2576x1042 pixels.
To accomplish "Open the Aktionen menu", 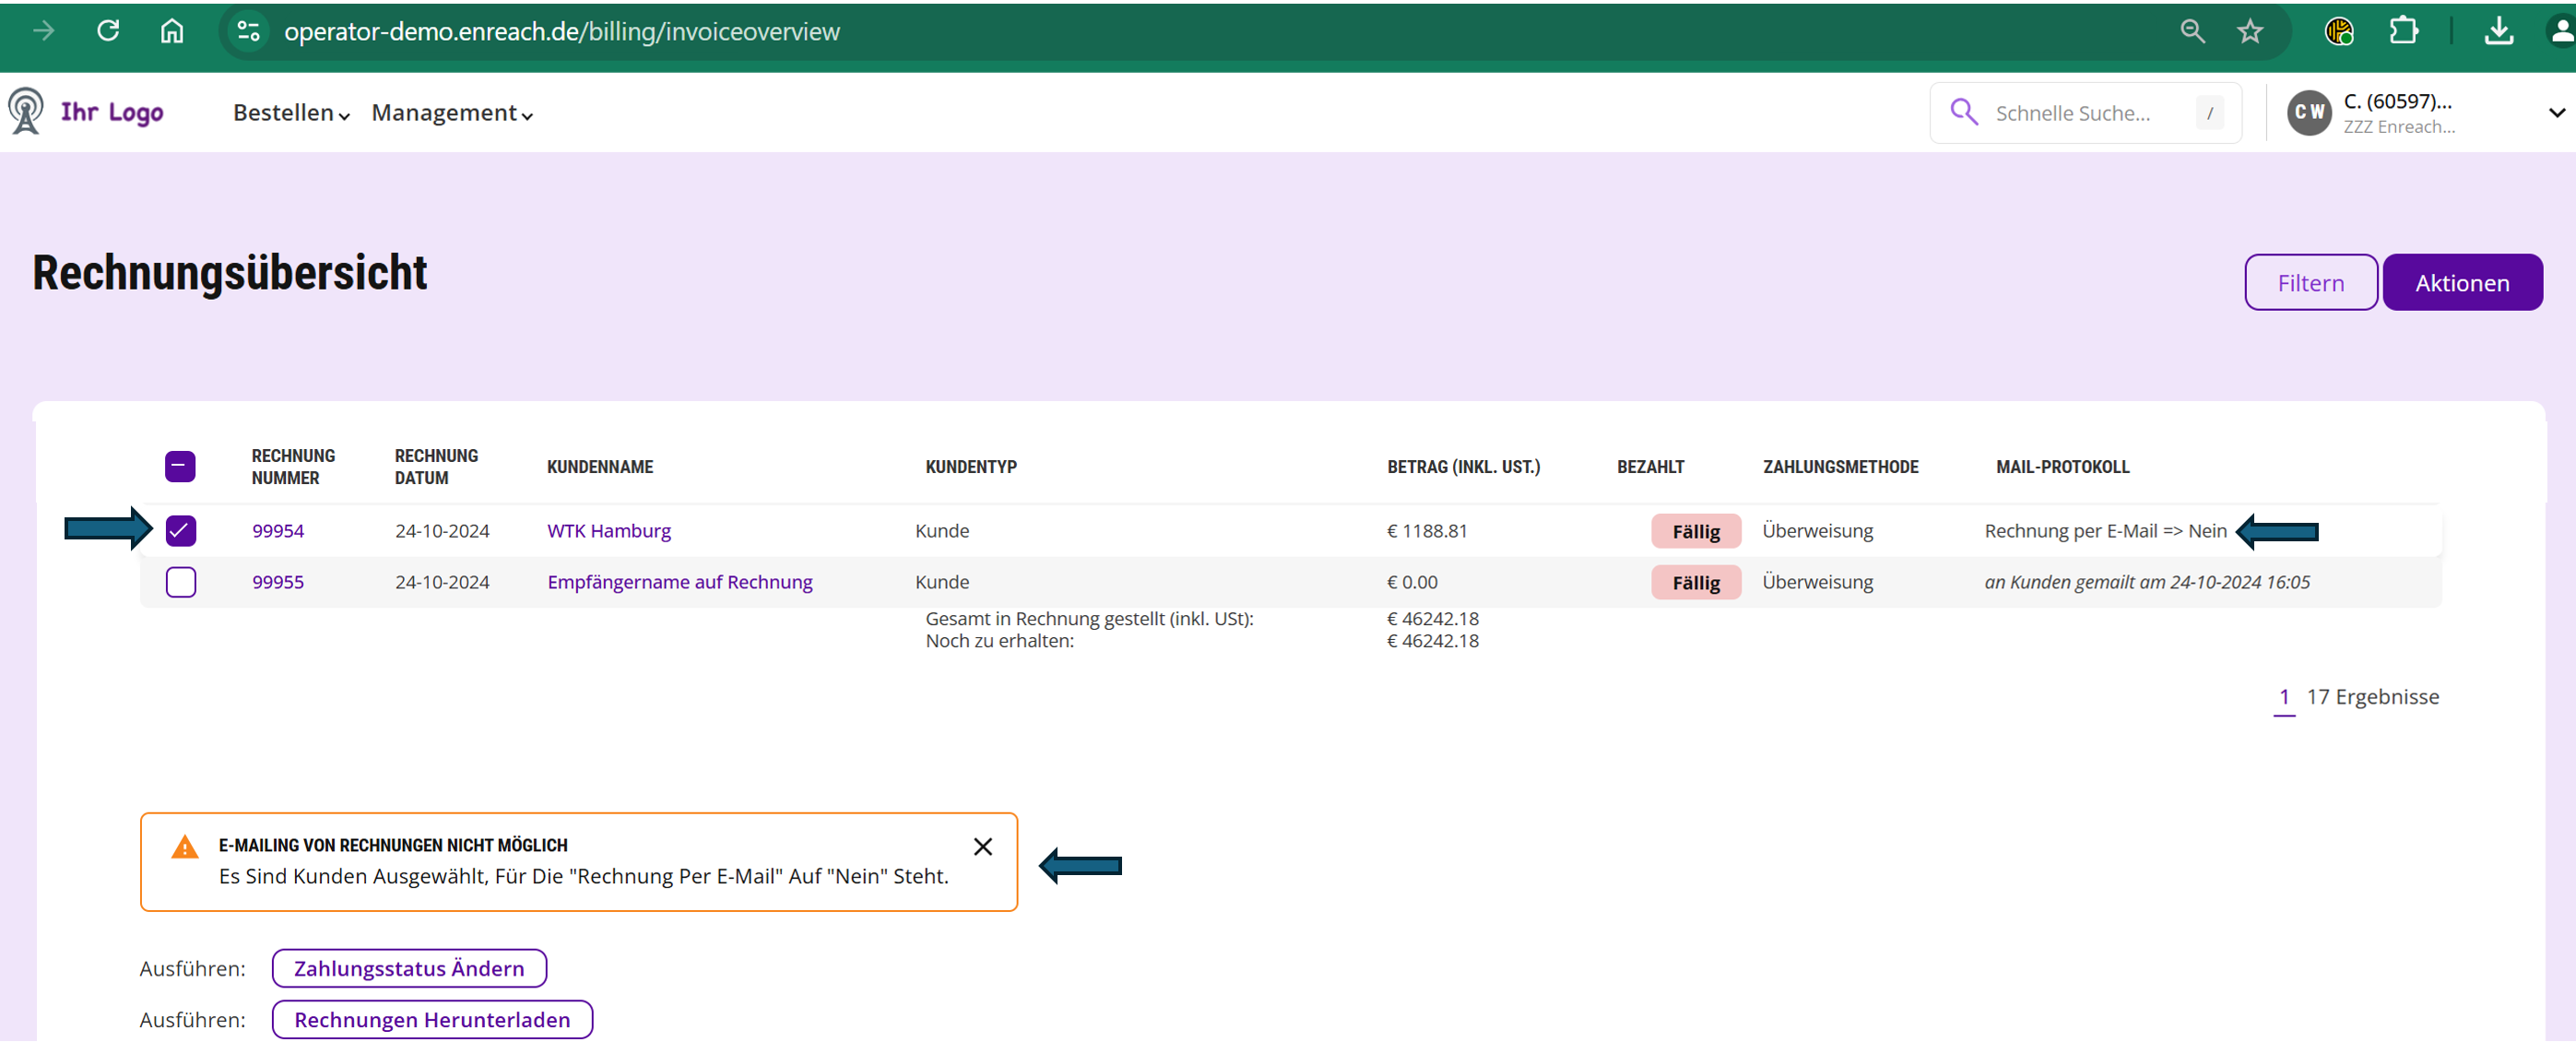I will [x=2461, y=282].
